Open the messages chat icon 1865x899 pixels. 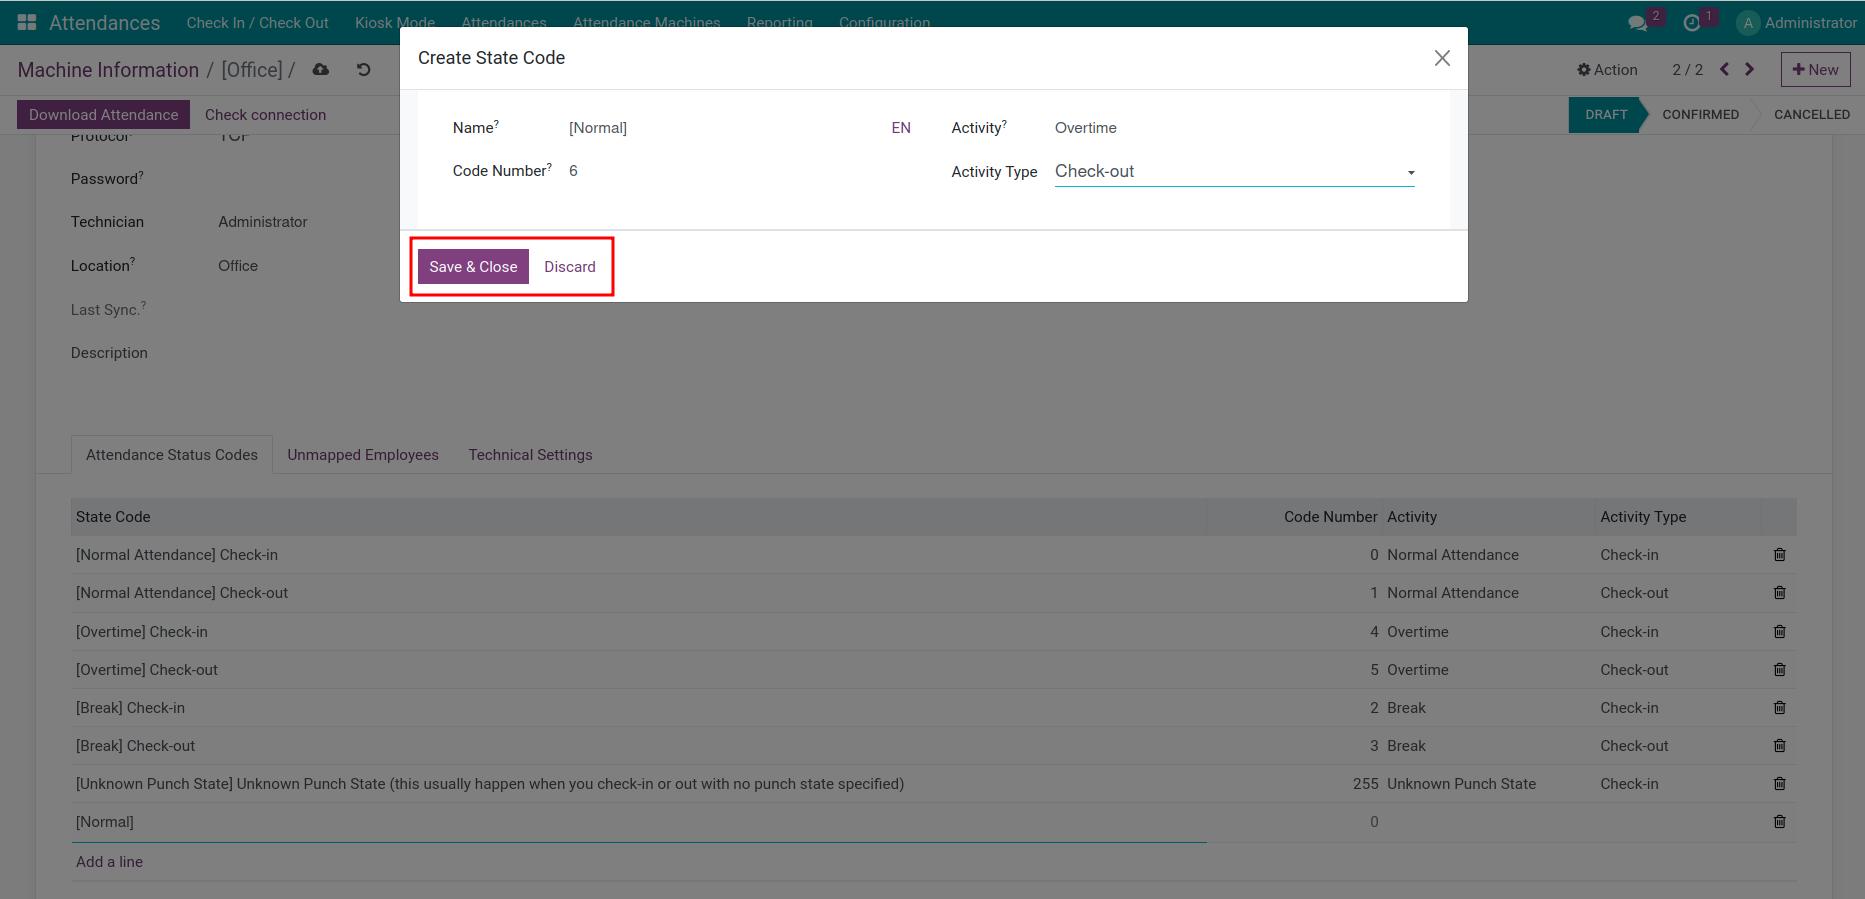click(x=1637, y=23)
